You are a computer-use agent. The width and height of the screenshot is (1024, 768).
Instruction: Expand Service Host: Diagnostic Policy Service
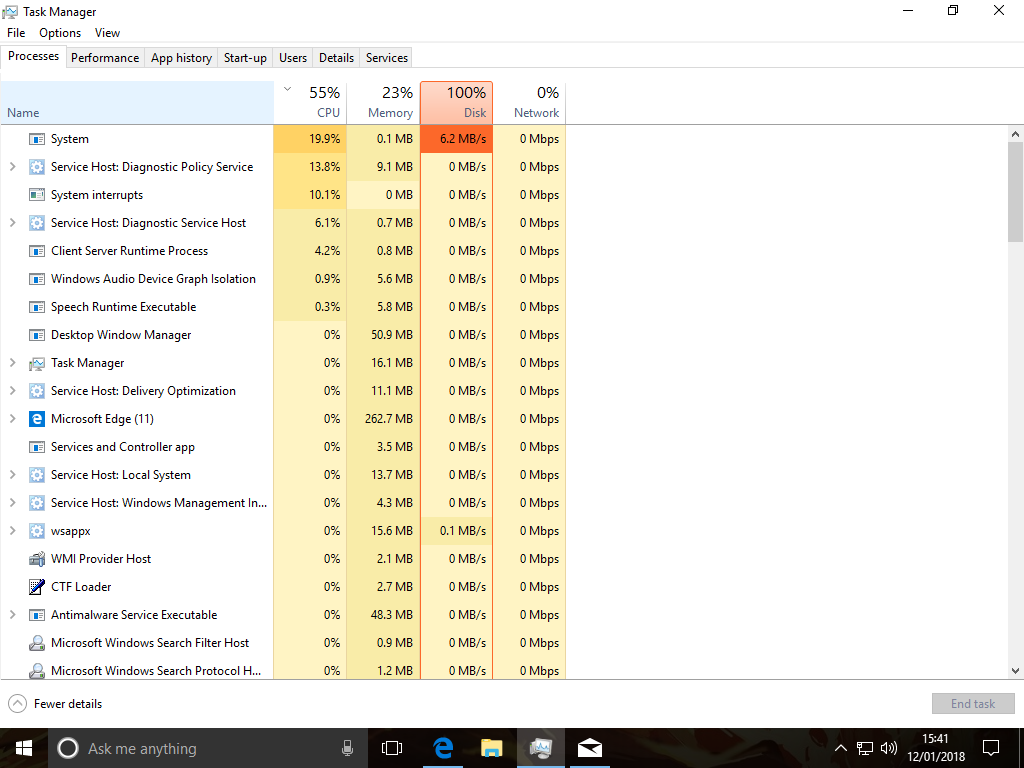pyautogui.click(x=13, y=167)
